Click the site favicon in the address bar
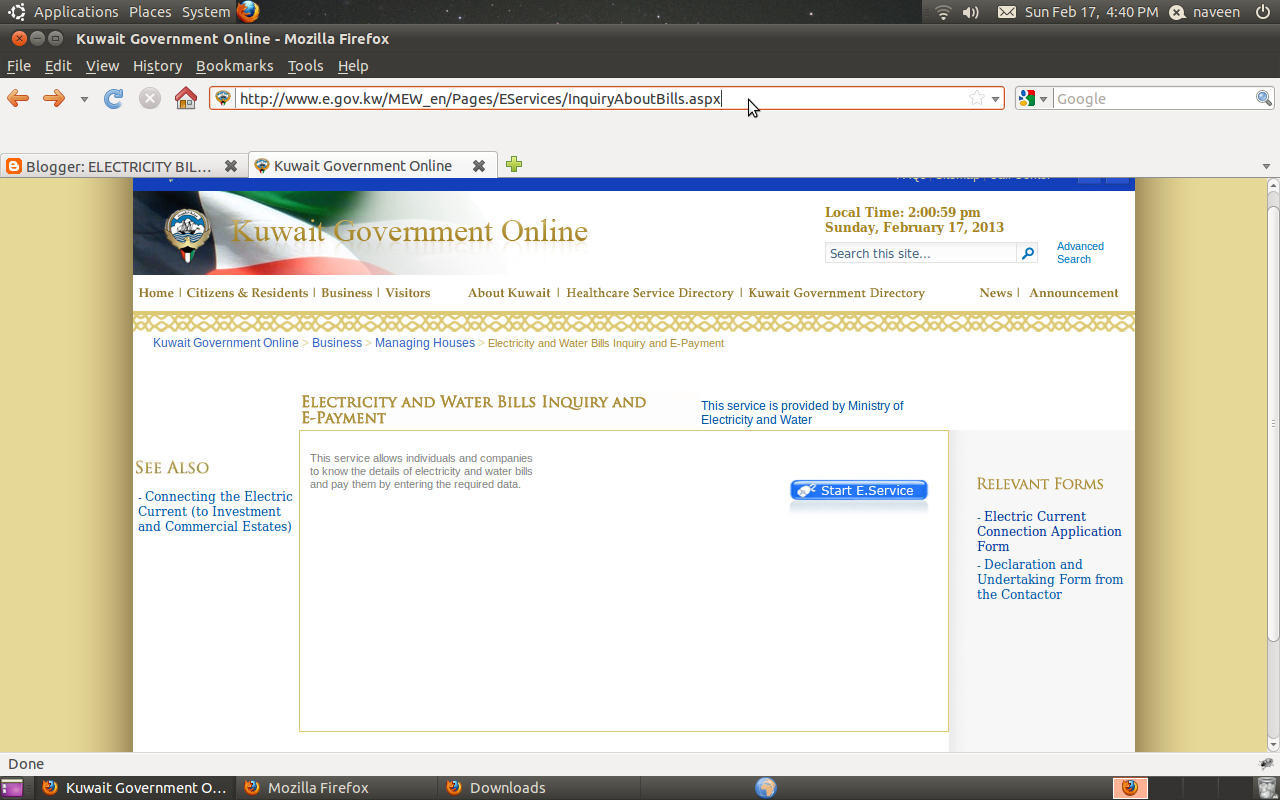 pyautogui.click(x=222, y=99)
